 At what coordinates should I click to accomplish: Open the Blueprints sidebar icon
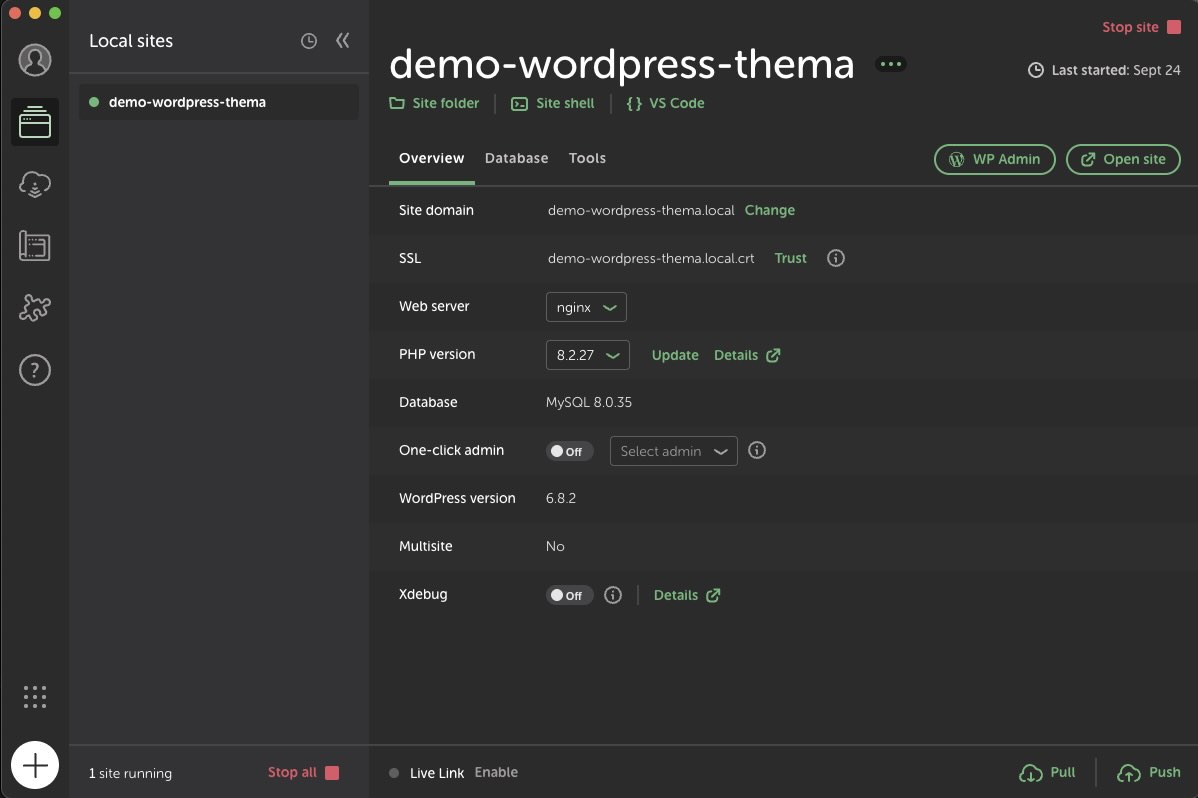pyautogui.click(x=35, y=246)
